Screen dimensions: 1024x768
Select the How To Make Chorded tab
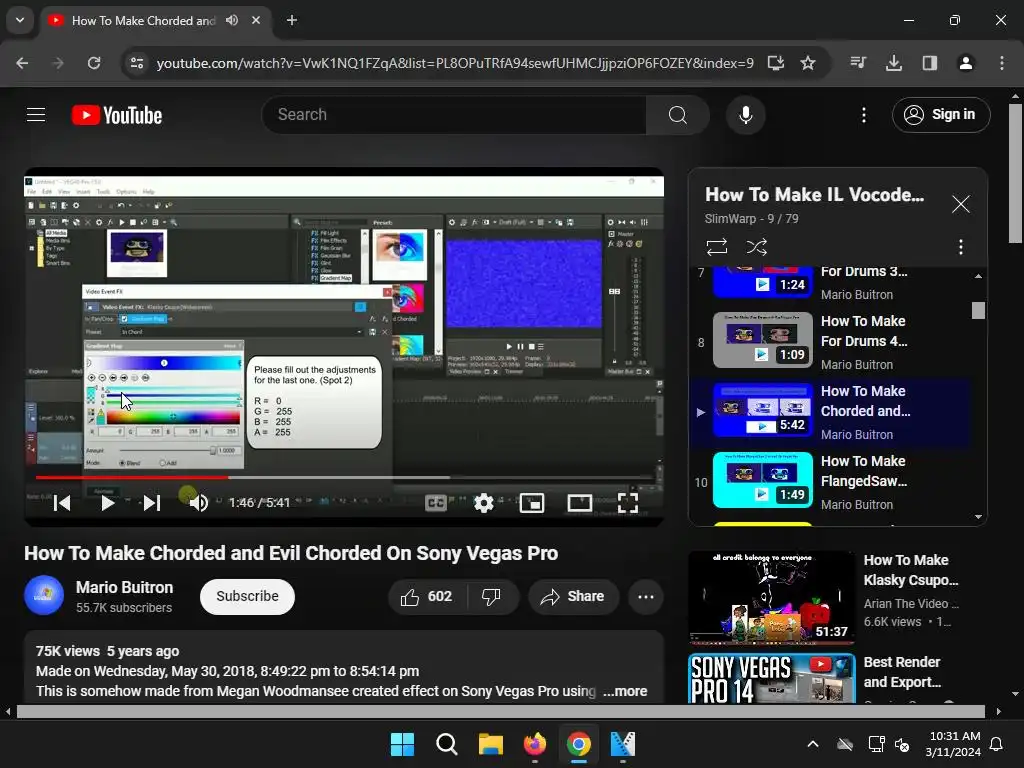point(155,20)
